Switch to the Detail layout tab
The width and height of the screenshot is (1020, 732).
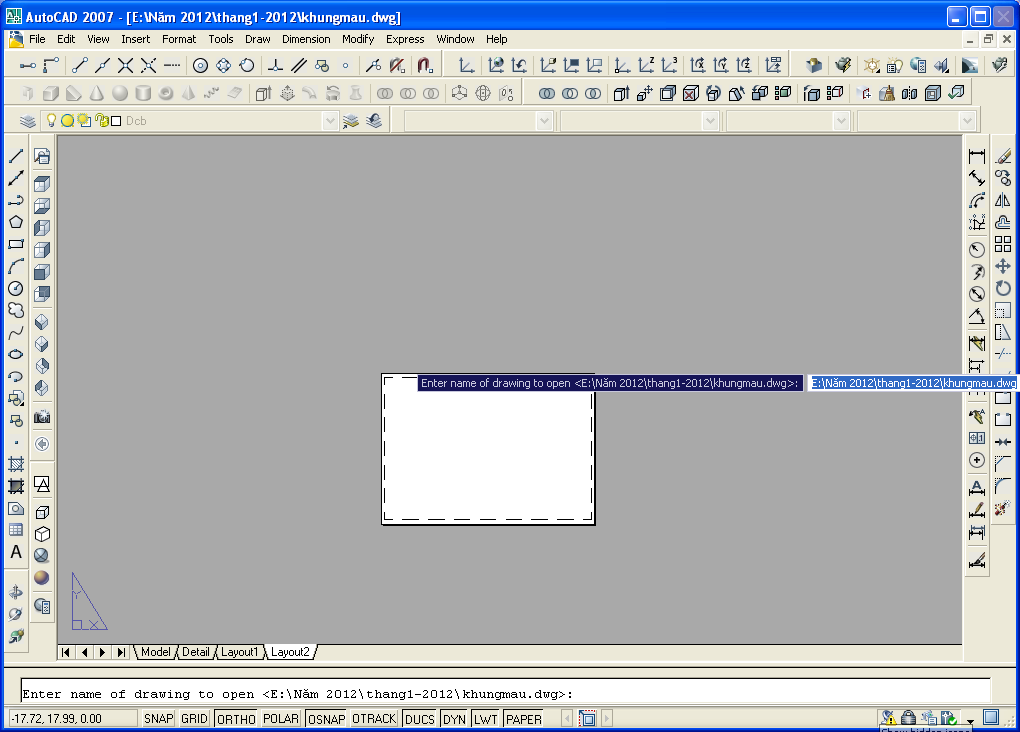[x=196, y=652]
